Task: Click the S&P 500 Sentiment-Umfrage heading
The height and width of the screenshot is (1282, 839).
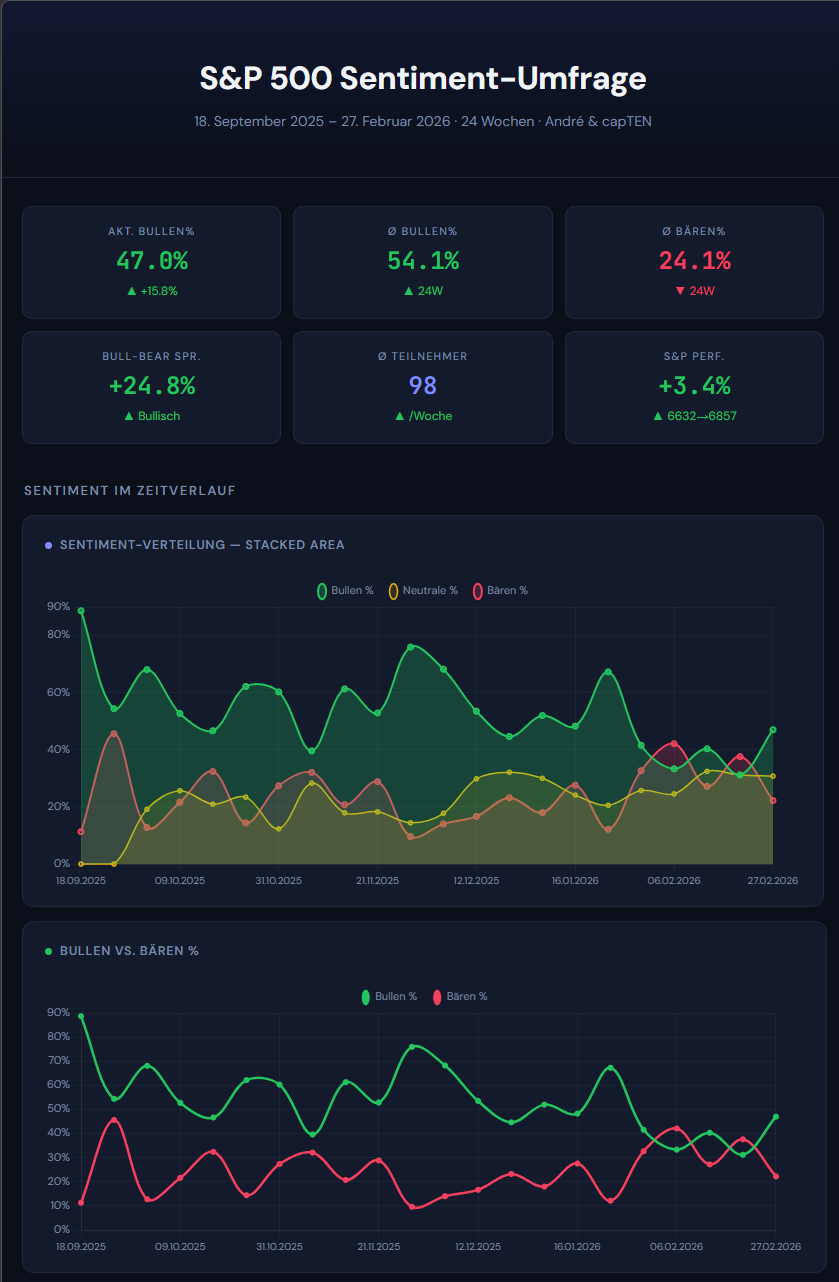Action: pos(422,78)
